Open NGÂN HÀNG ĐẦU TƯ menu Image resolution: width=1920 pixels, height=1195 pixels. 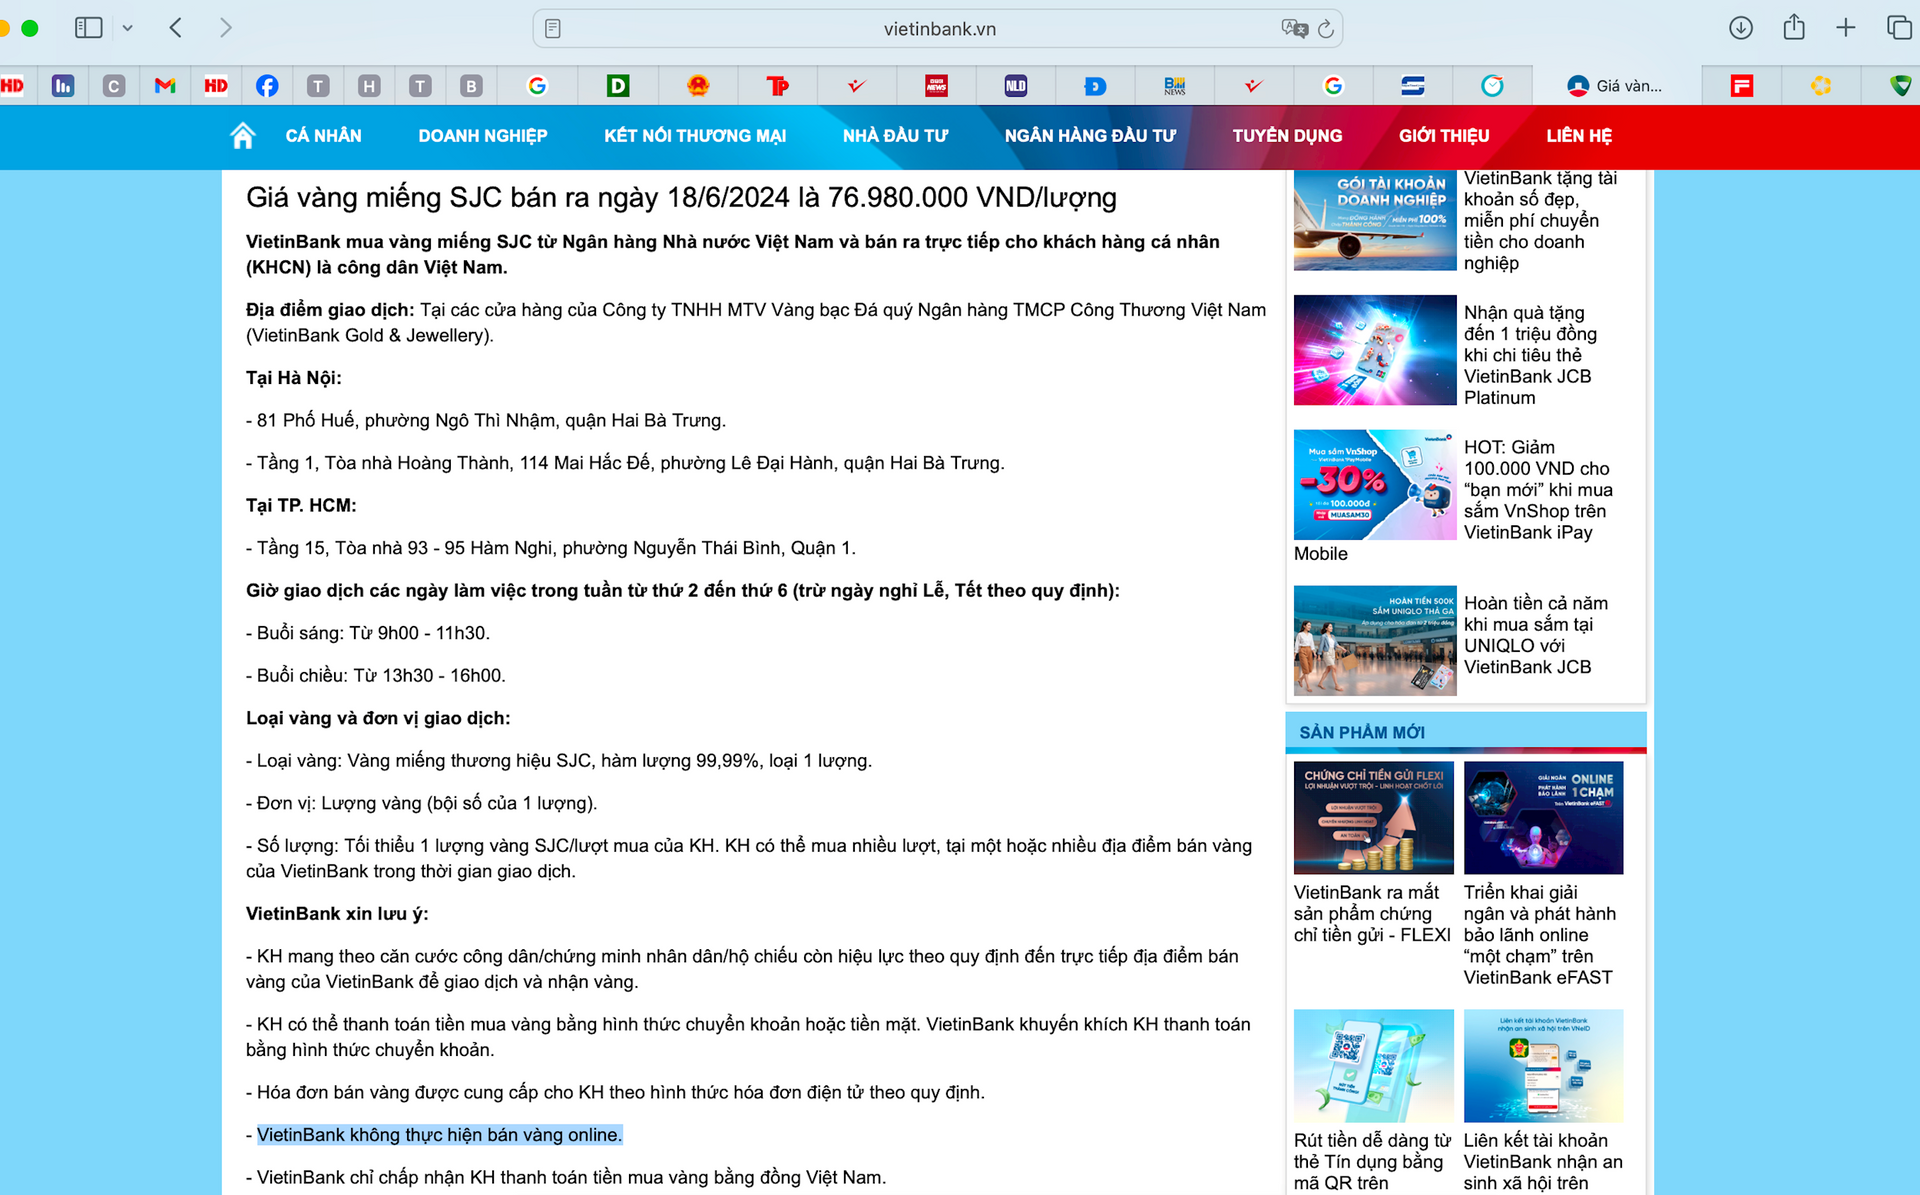coord(1090,136)
